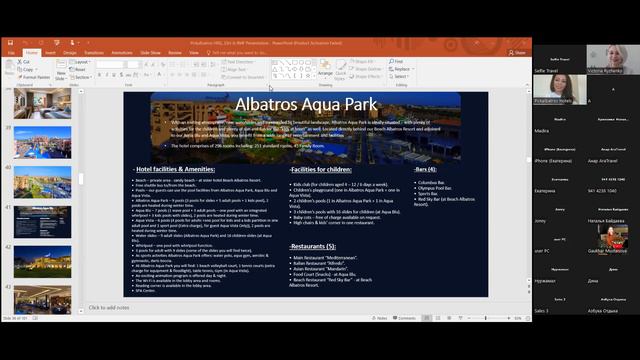Screen dimensions: 640x360
Task: Select slide 40 thumbnail
Action: point(42,182)
